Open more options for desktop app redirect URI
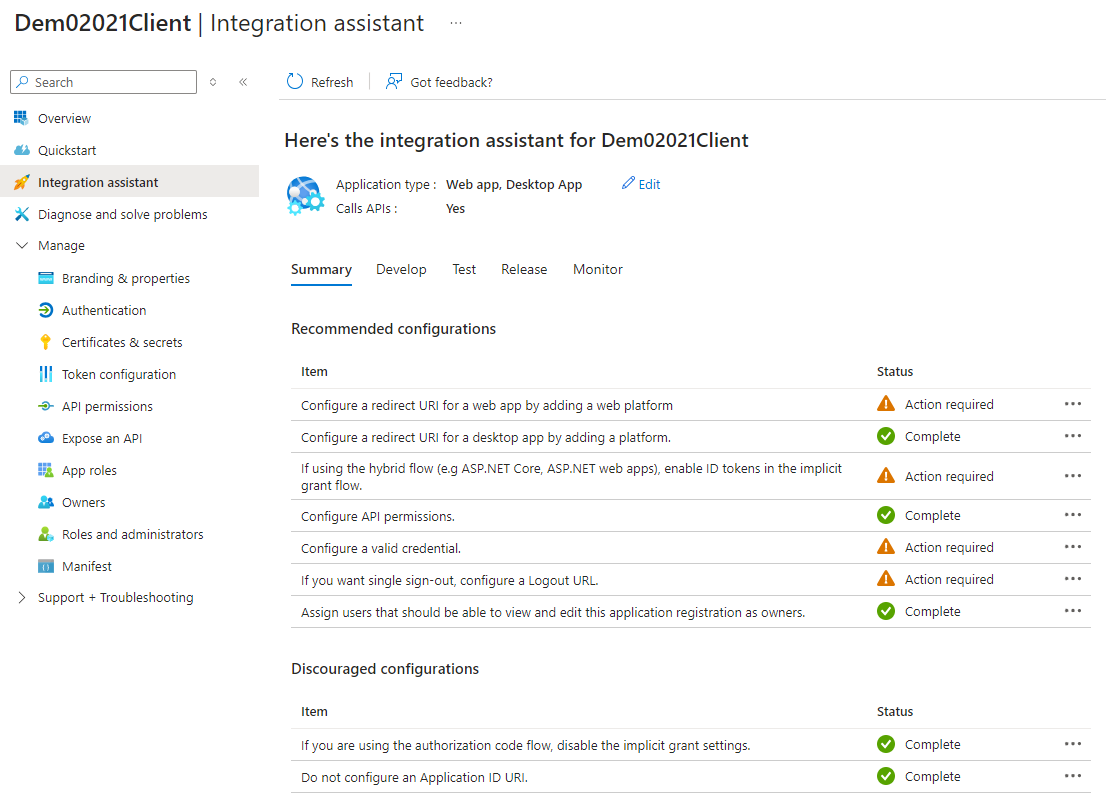The width and height of the screenshot is (1106, 810). click(x=1073, y=436)
